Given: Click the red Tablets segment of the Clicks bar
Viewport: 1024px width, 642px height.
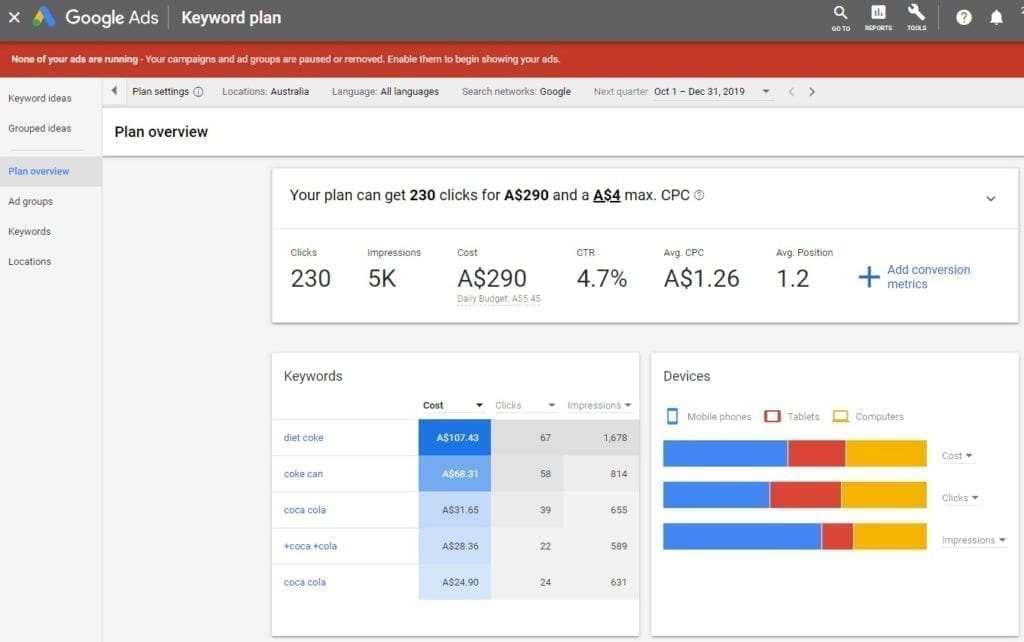Looking at the screenshot, I should [x=805, y=495].
